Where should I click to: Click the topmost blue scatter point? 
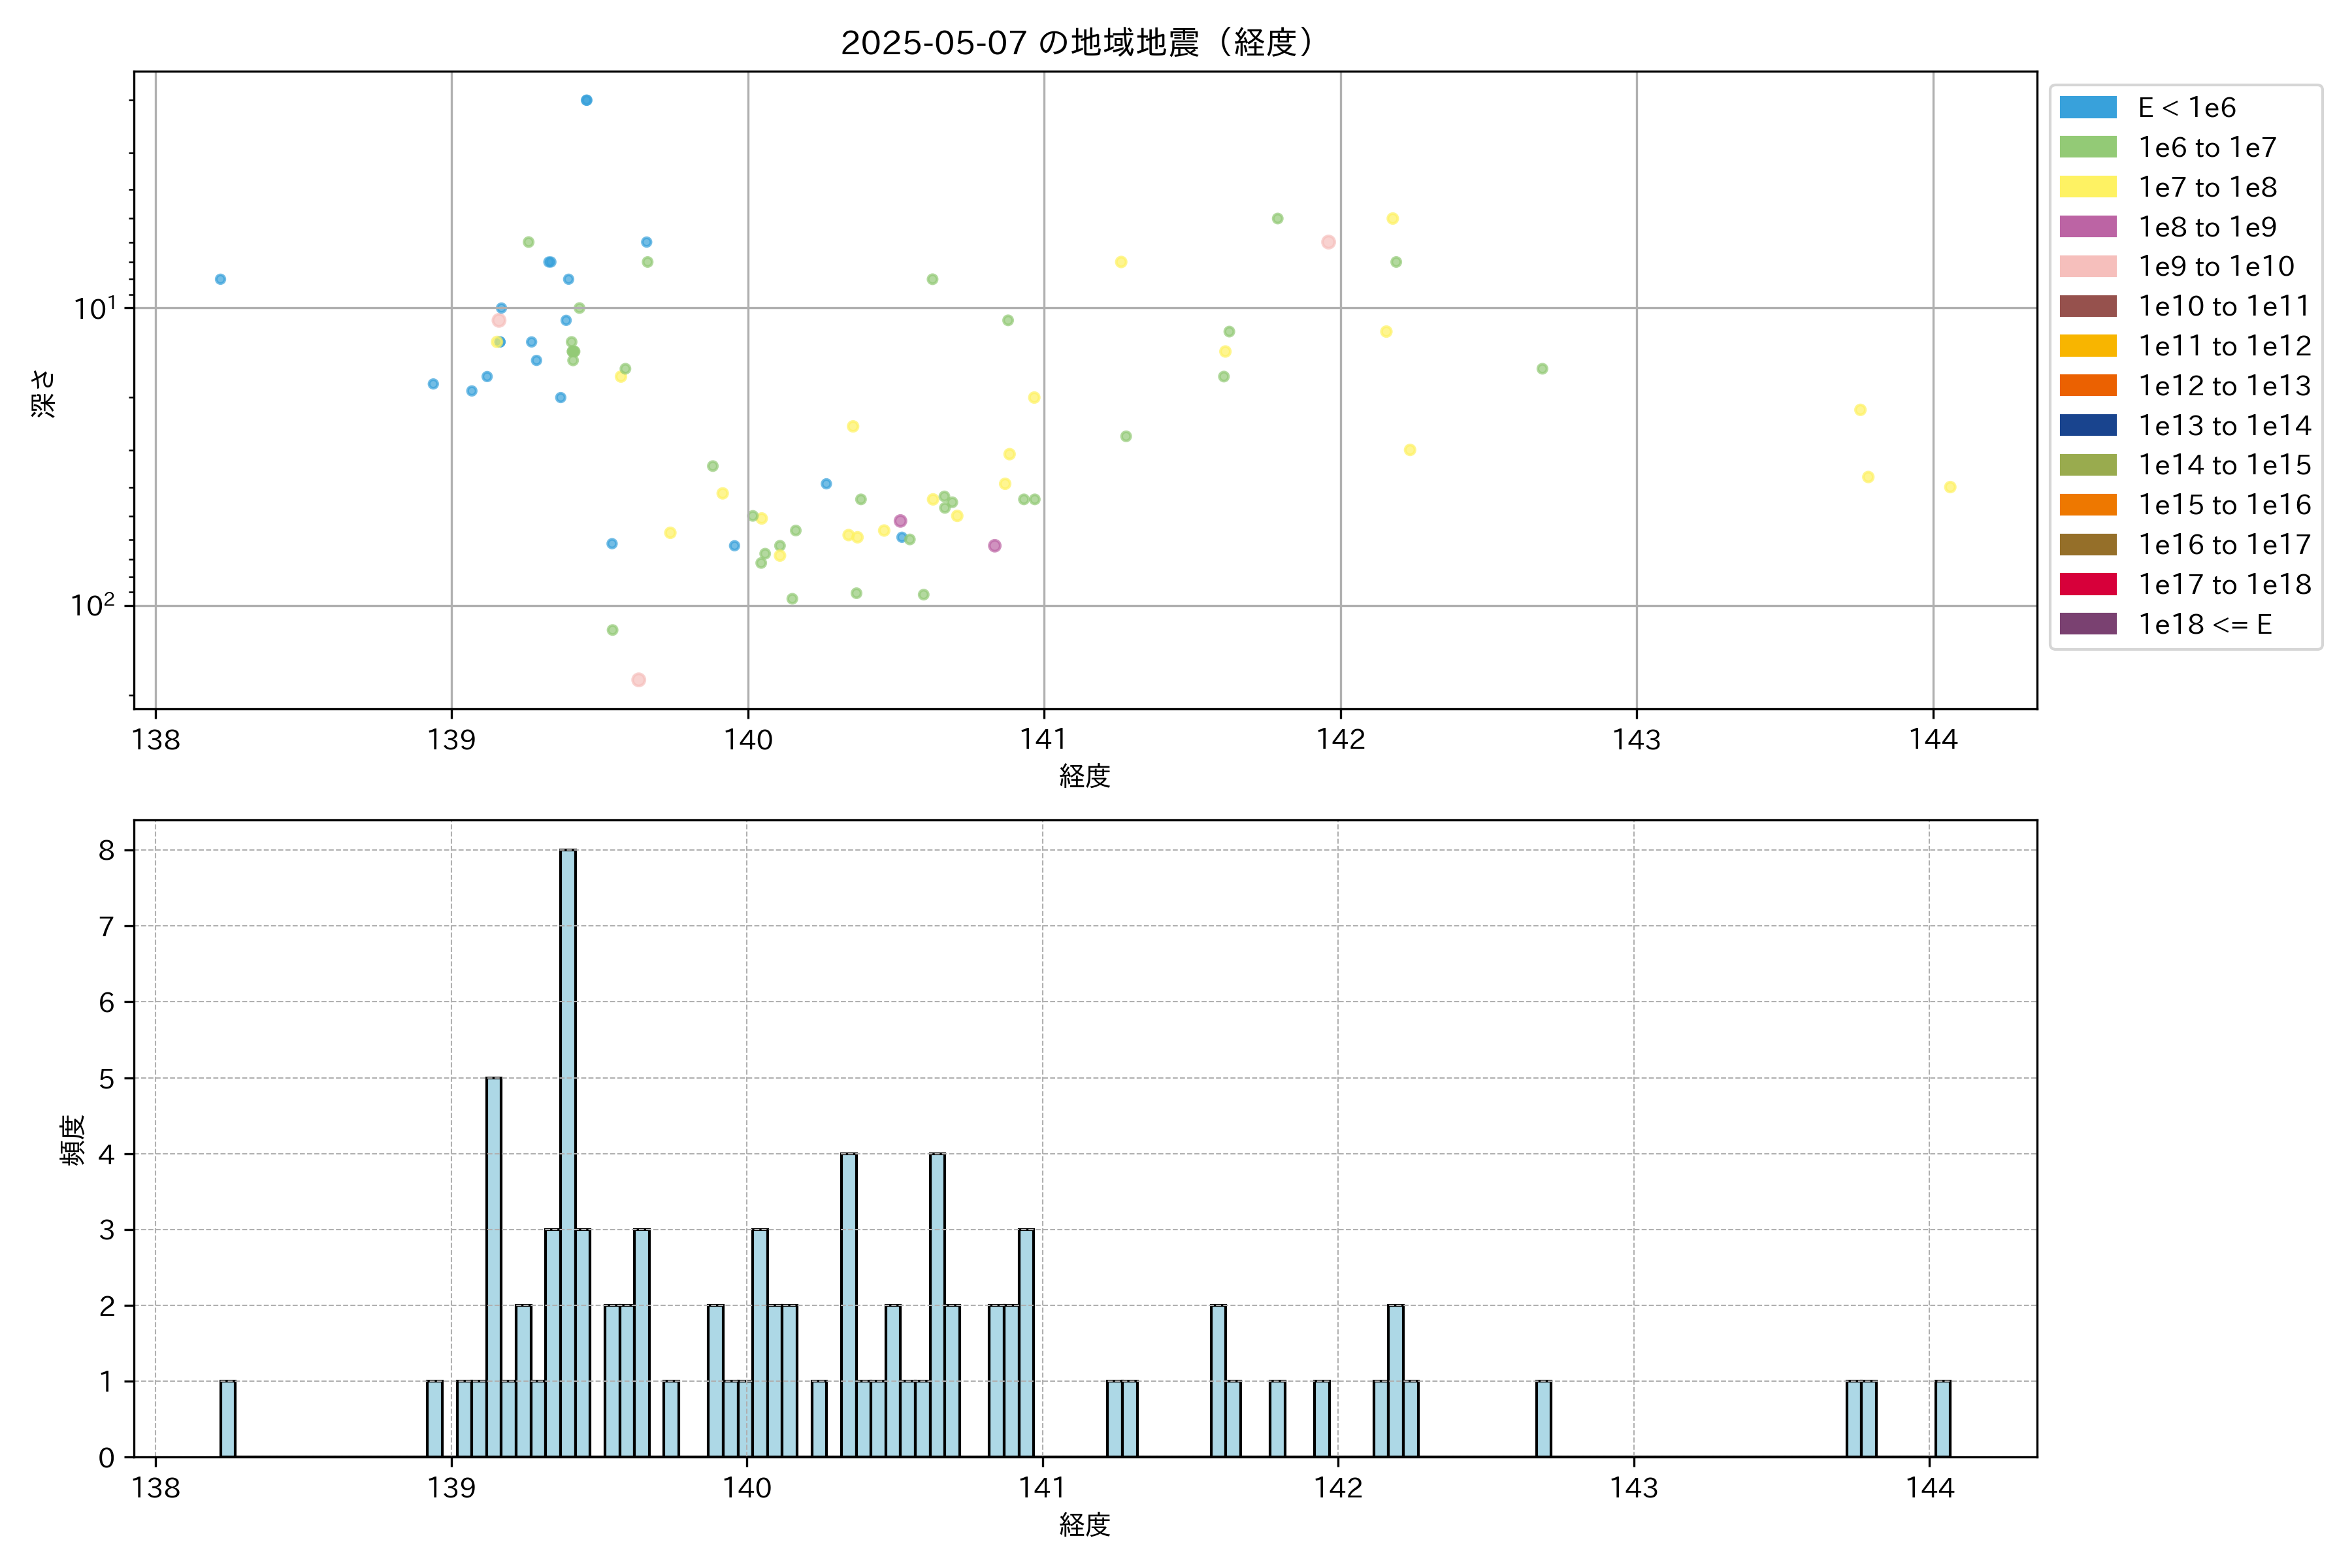586,100
